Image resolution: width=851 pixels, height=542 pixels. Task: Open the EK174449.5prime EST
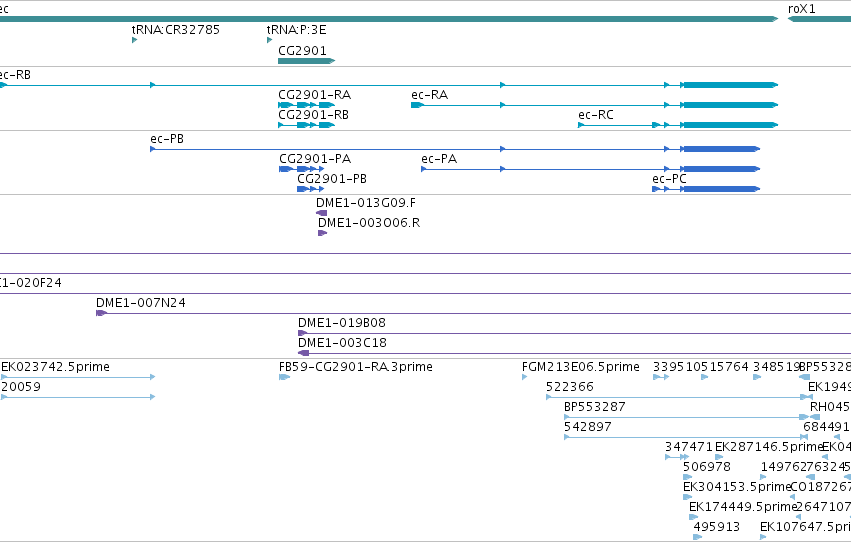tap(693, 517)
